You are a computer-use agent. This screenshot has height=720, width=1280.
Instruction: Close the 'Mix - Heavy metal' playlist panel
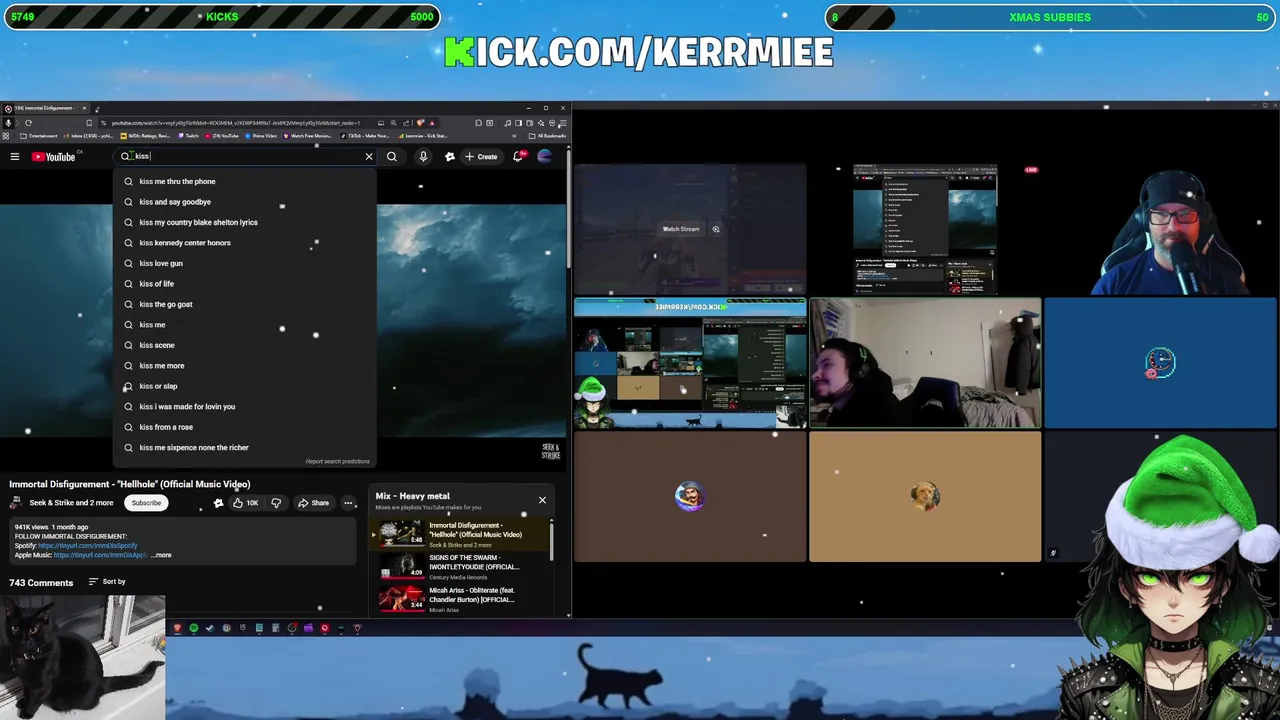tap(542, 500)
